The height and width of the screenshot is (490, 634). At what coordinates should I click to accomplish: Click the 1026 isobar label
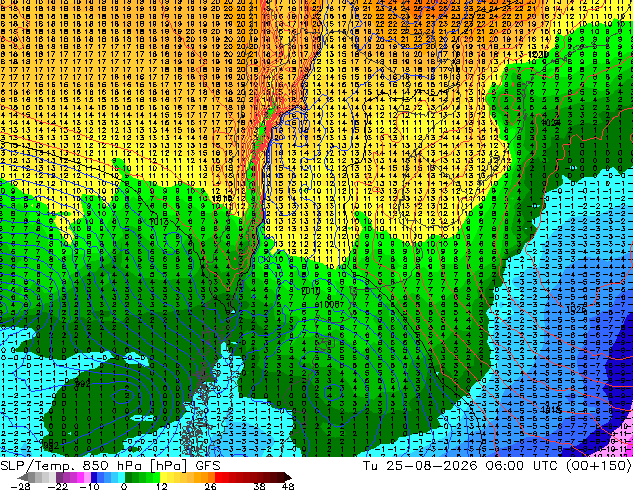576,310
